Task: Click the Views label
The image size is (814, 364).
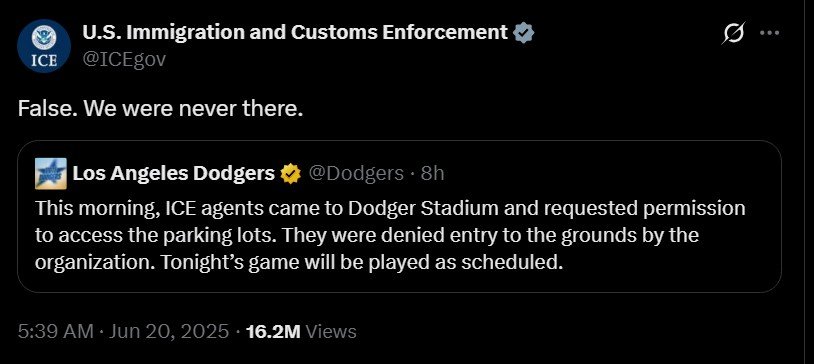Action: click(x=331, y=331)
